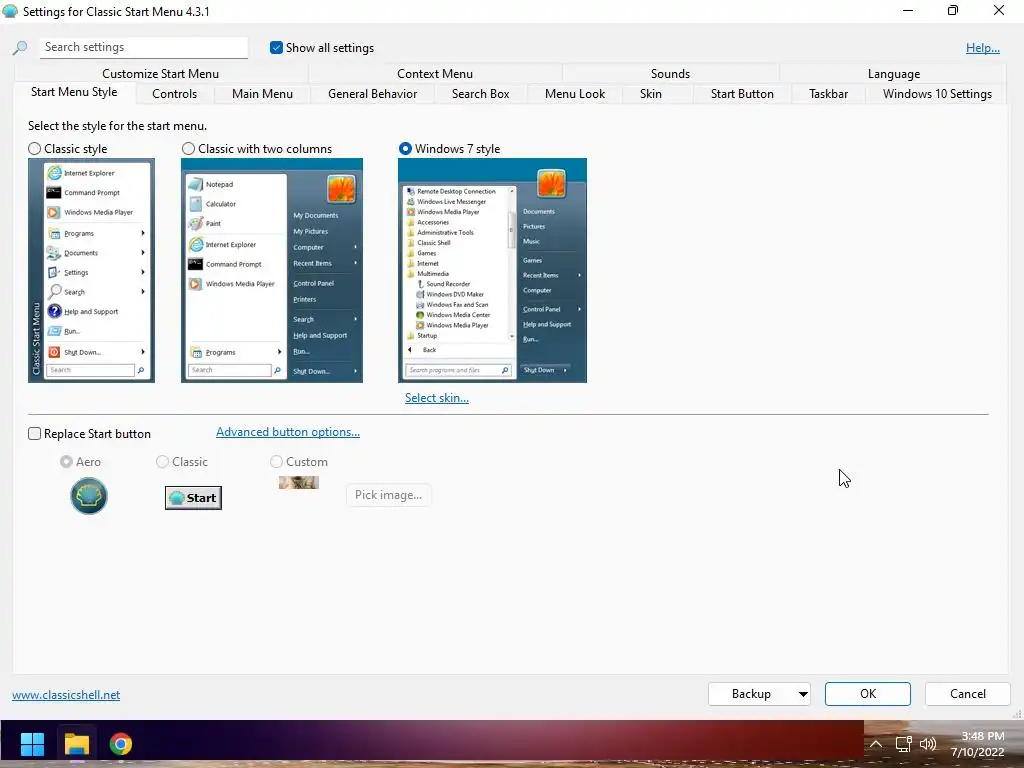The image size is (1024, 768).
Task: Open the Windows Start button on taskbar
Action: [x=32, y=744]
